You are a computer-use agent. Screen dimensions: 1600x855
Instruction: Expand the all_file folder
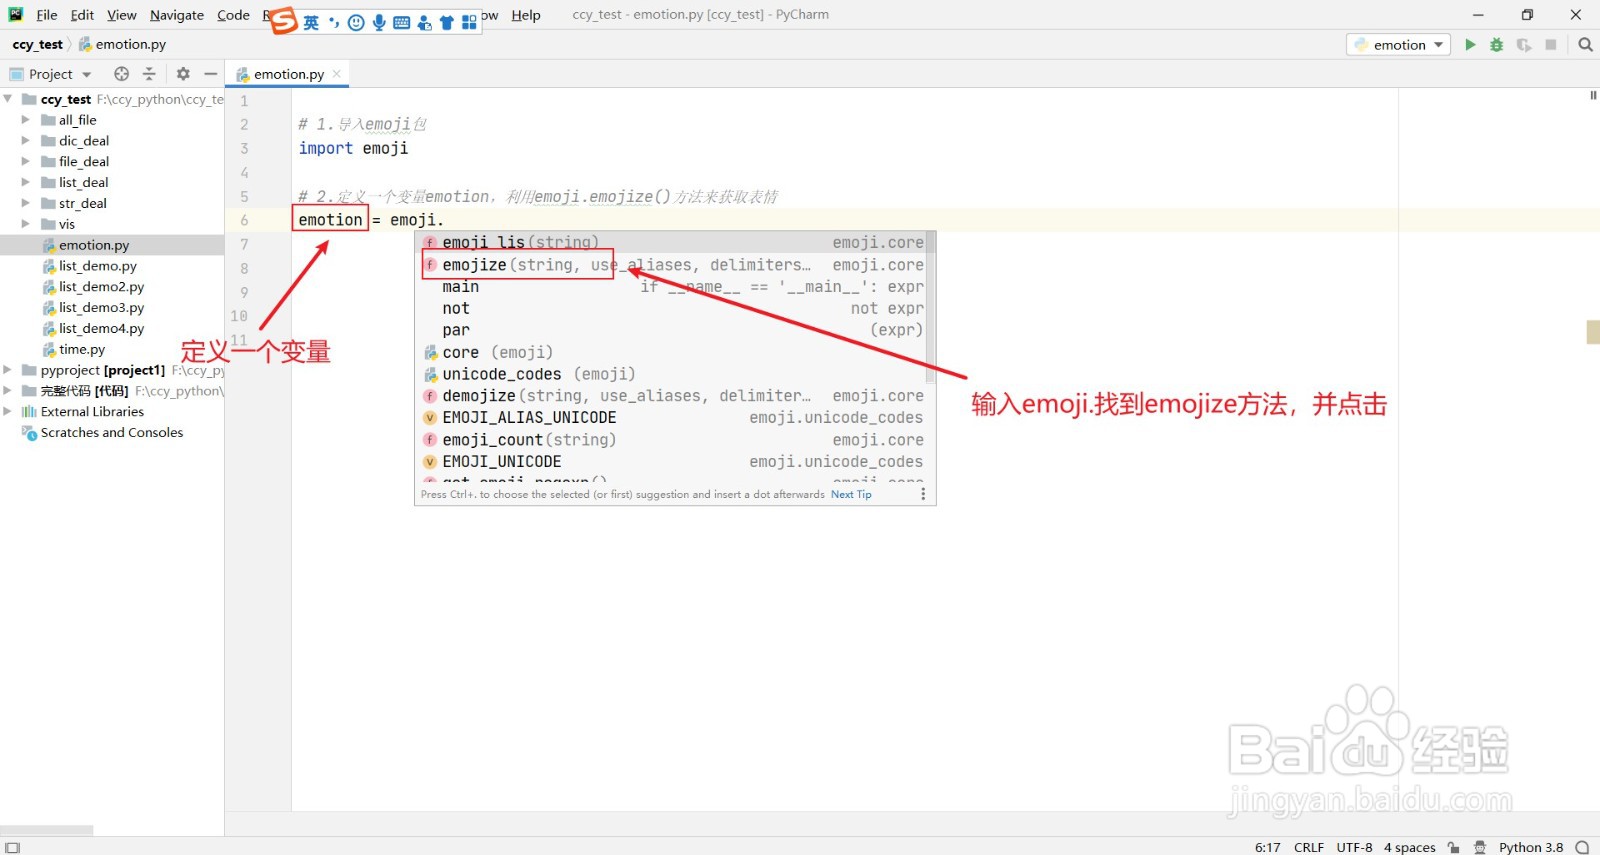26,120
